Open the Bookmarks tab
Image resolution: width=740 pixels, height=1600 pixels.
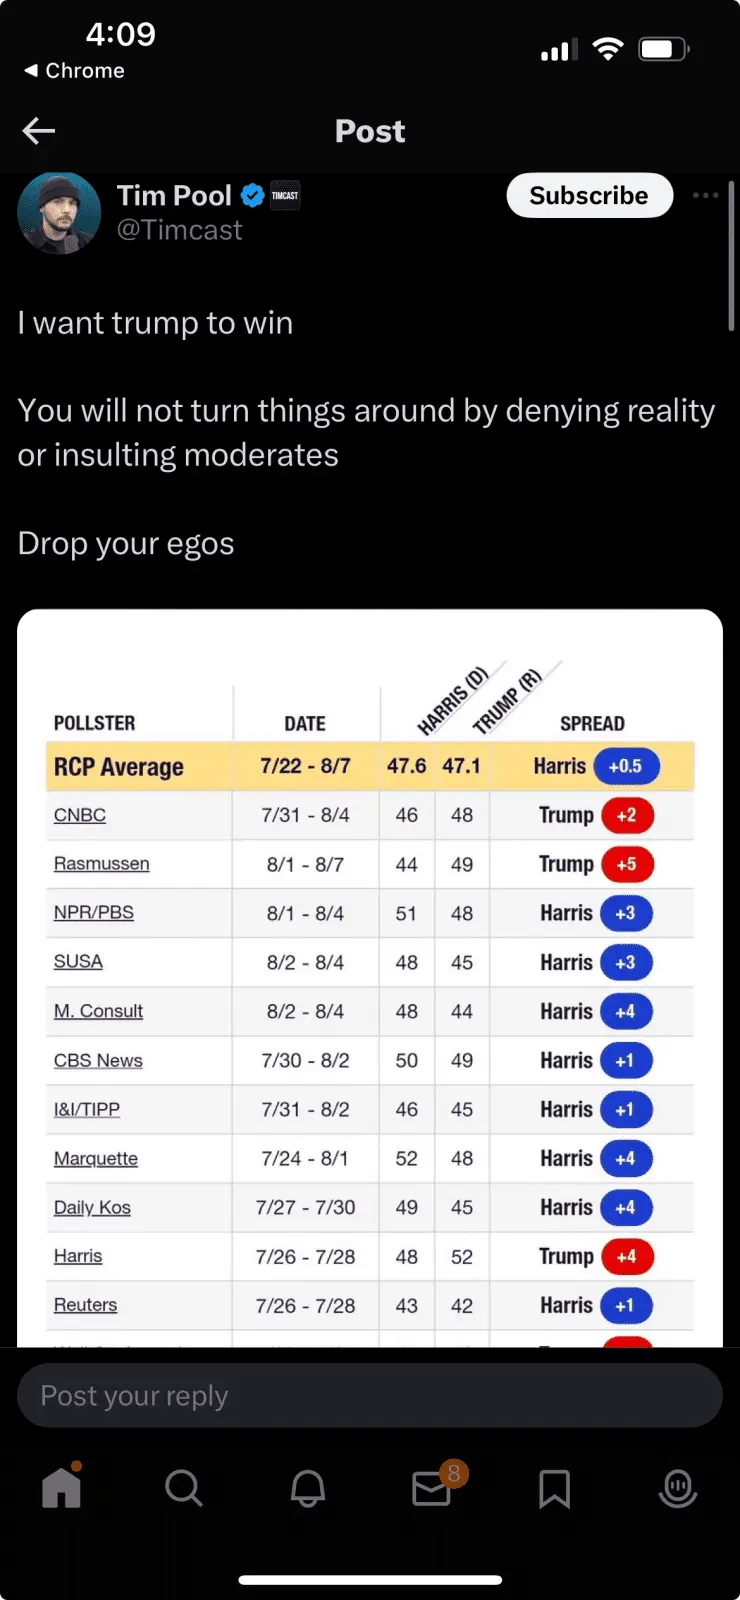click(x=554, y=1488)
